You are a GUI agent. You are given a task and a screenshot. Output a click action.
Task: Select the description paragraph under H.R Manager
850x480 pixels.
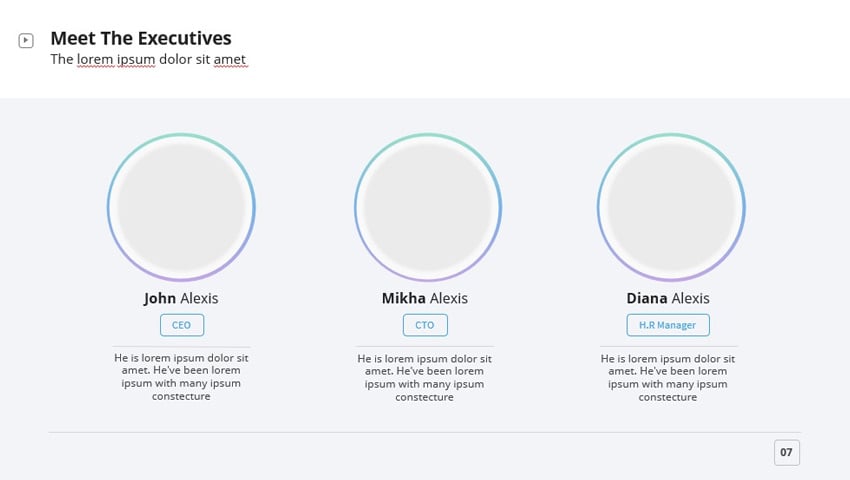point(668,377)
